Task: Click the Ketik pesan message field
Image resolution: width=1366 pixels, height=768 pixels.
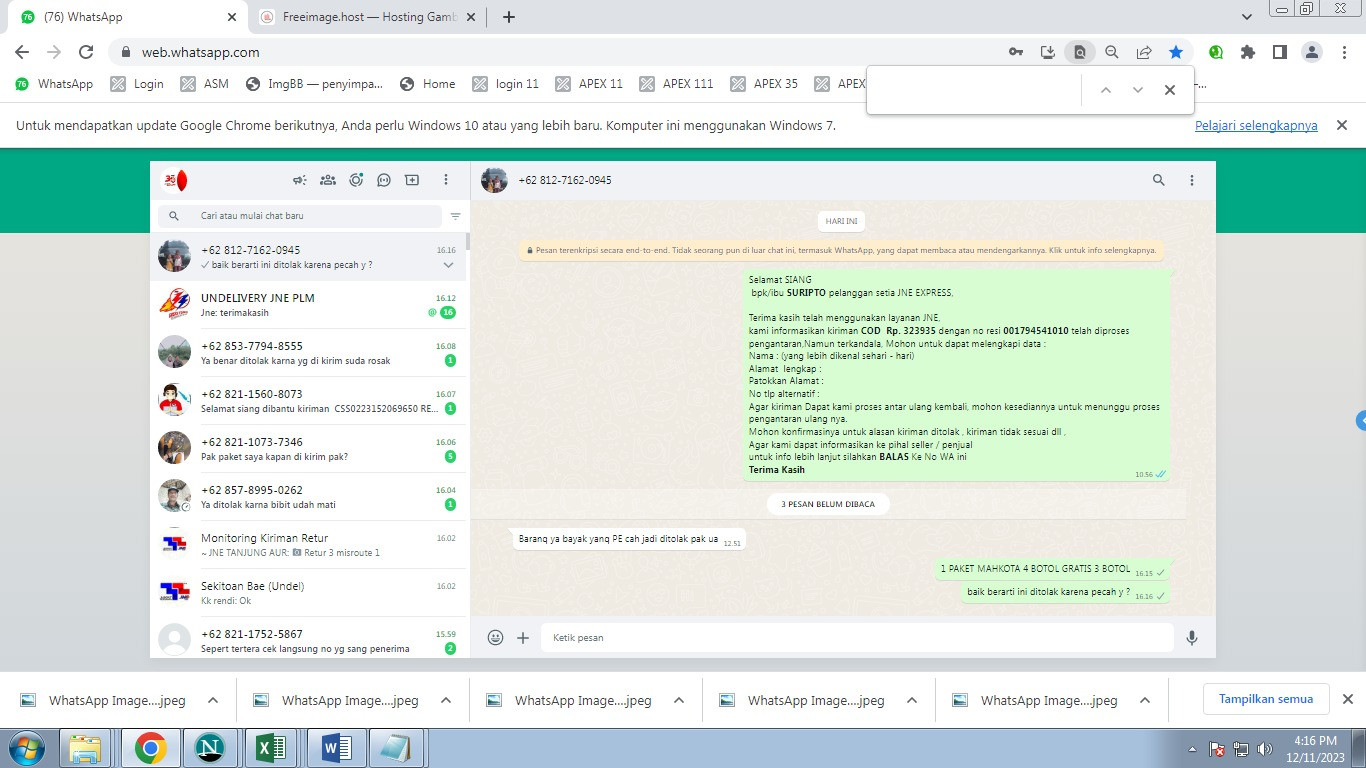Action: pos(857,637)
